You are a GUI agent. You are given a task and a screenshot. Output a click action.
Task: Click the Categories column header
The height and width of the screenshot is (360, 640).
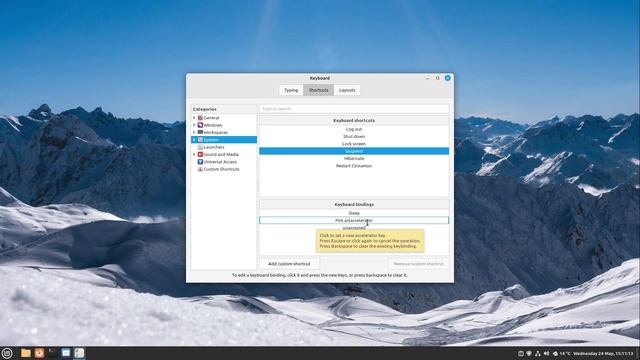(224, 109)
